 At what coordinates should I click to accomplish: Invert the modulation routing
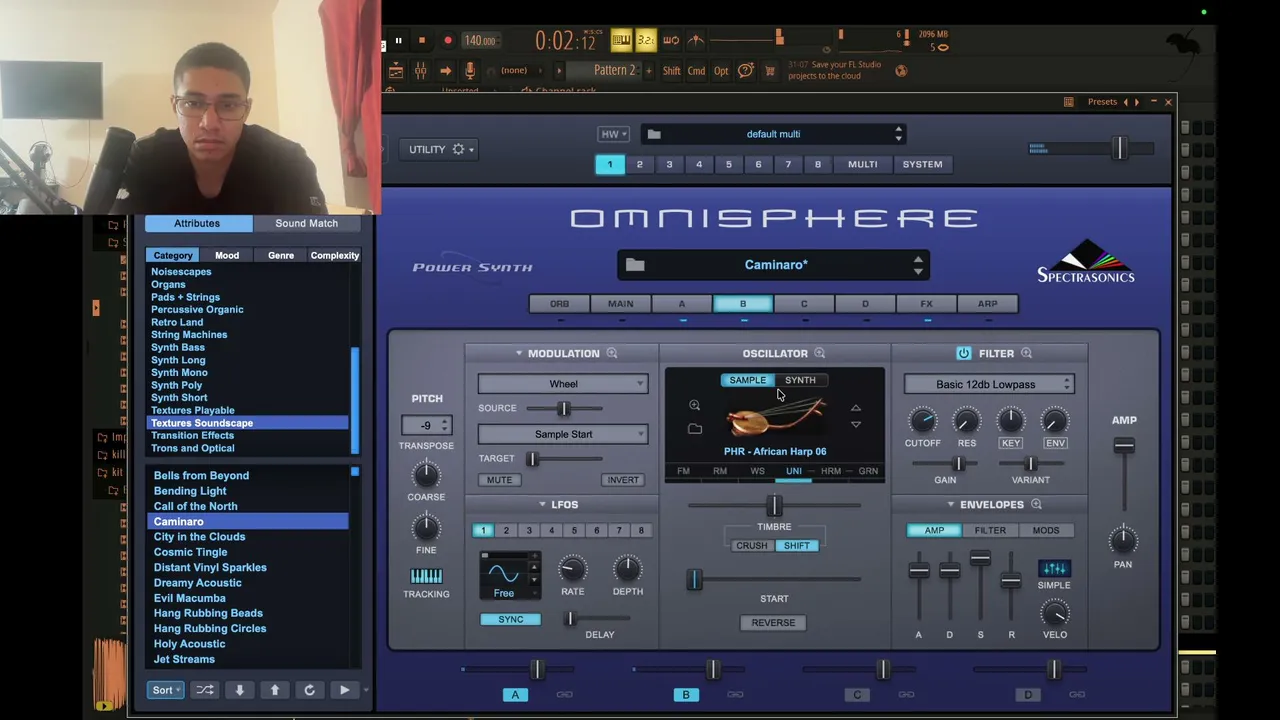[622, 480]
